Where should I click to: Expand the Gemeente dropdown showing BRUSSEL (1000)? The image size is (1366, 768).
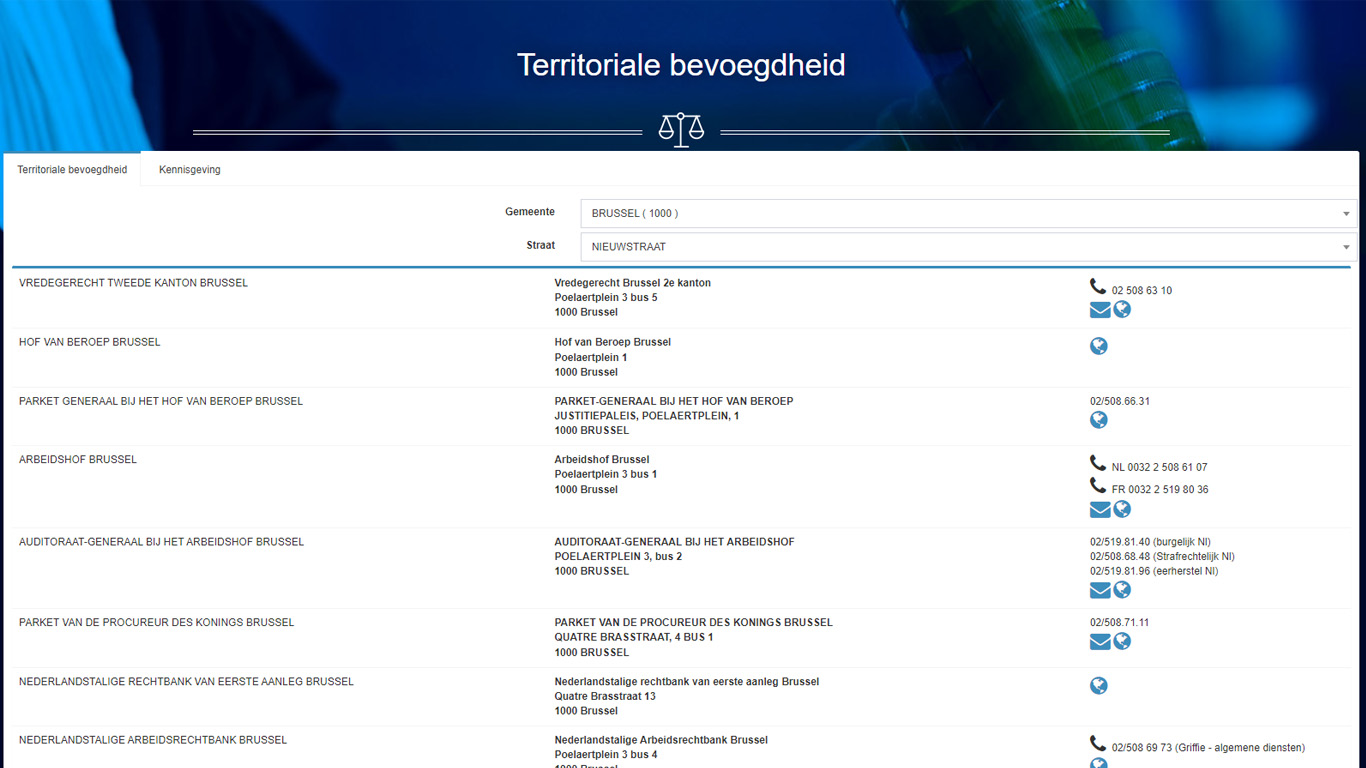(x=968, y=213)
